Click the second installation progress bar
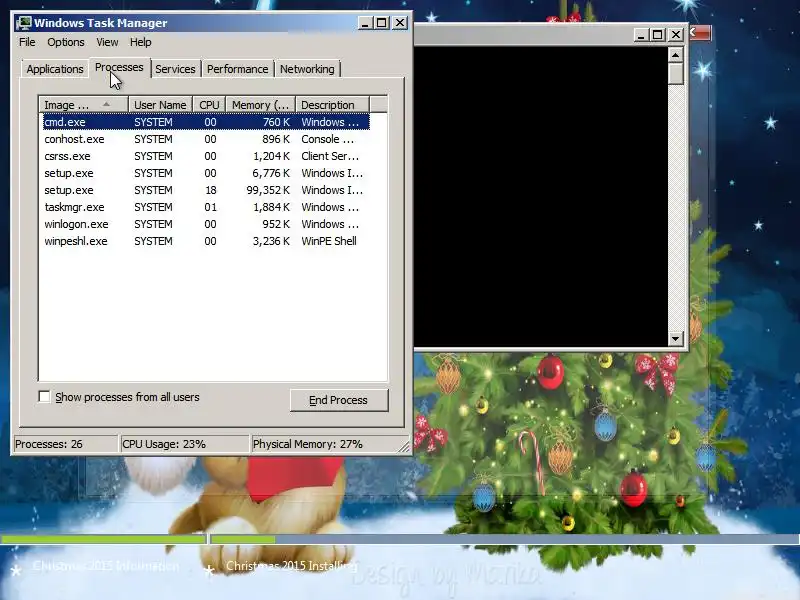Viewport: 800px width, 600px height. [x=505, y=539]
